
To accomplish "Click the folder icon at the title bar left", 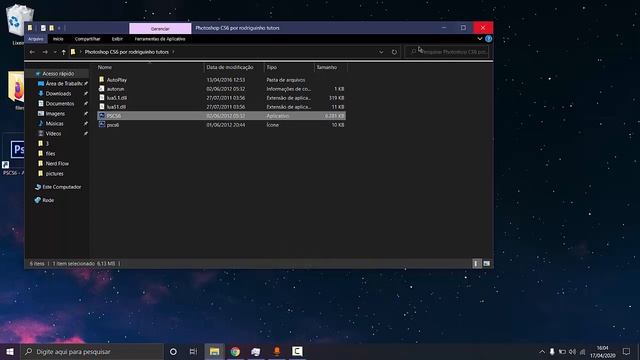I will point(30,28).
